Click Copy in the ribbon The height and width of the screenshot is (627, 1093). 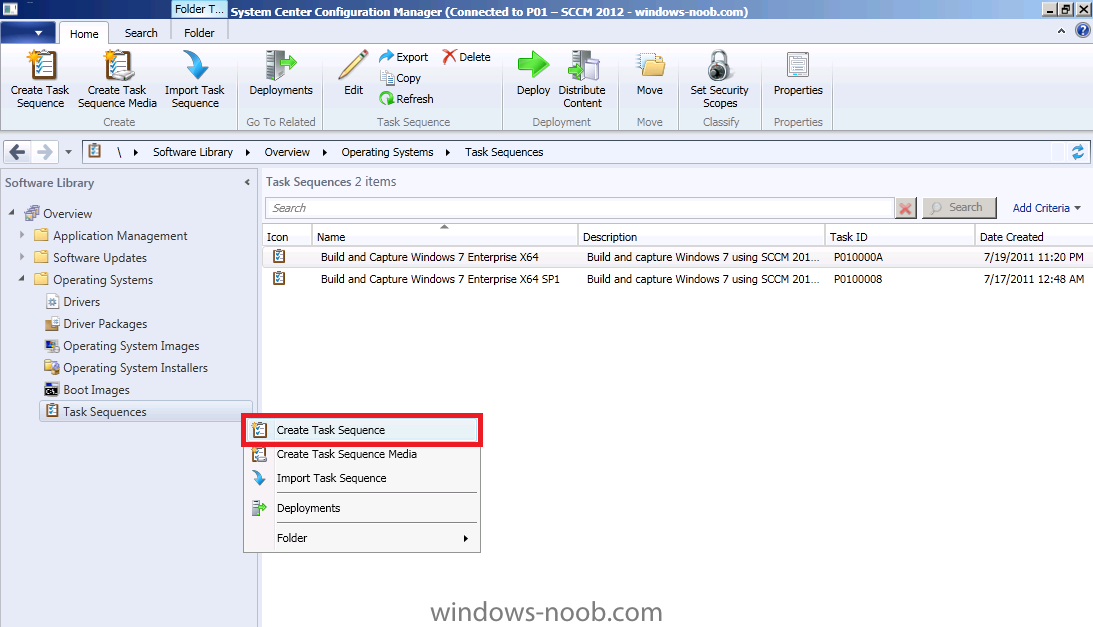400,78
